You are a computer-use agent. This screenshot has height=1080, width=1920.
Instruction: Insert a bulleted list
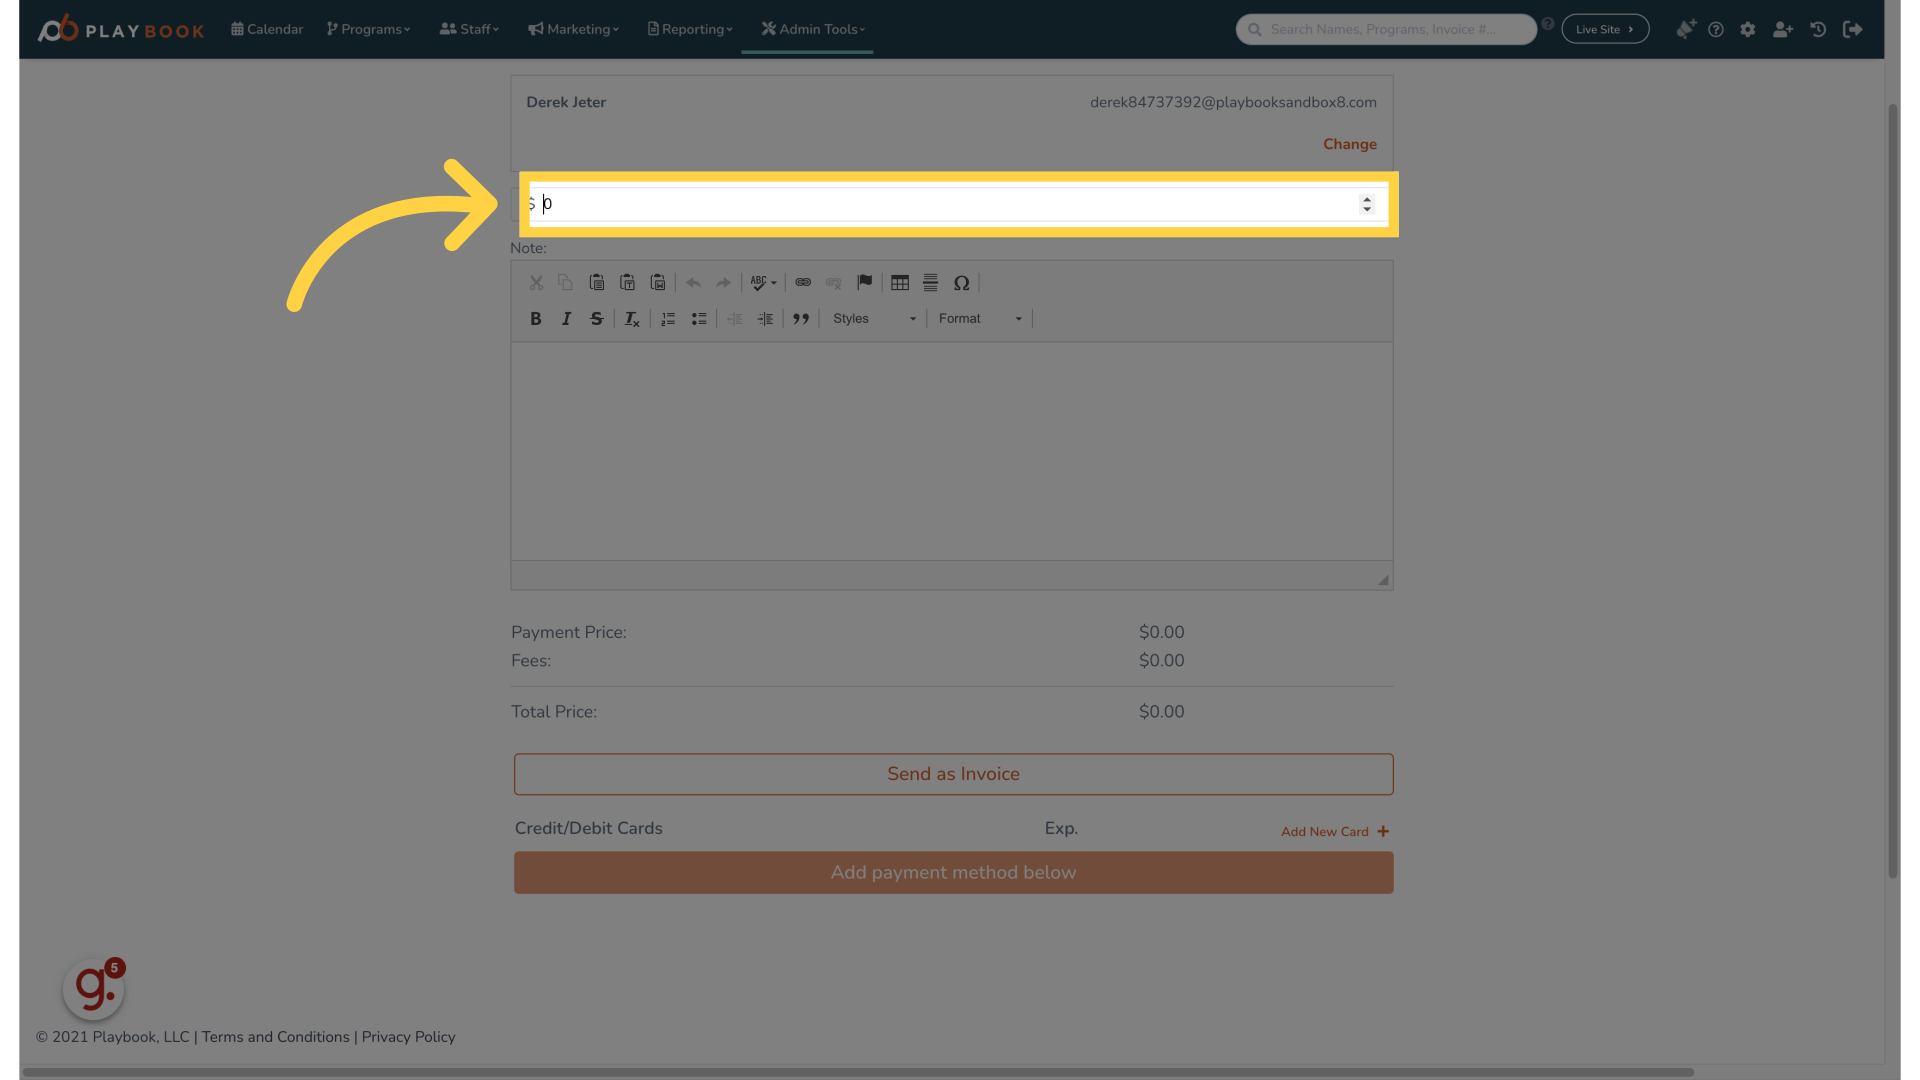coord(699,319)
